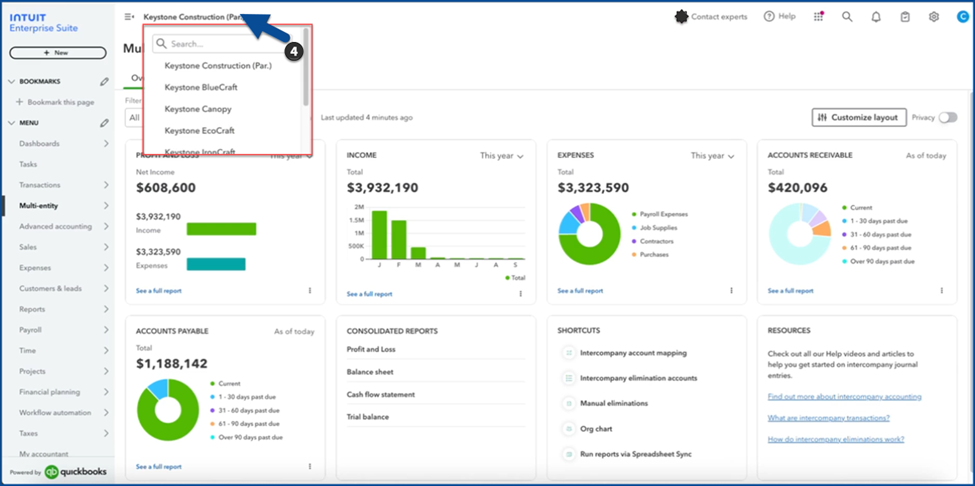Open Income card's See a full report
The width and height of the screenshot is (975, 486).
(x=369, y=294)
